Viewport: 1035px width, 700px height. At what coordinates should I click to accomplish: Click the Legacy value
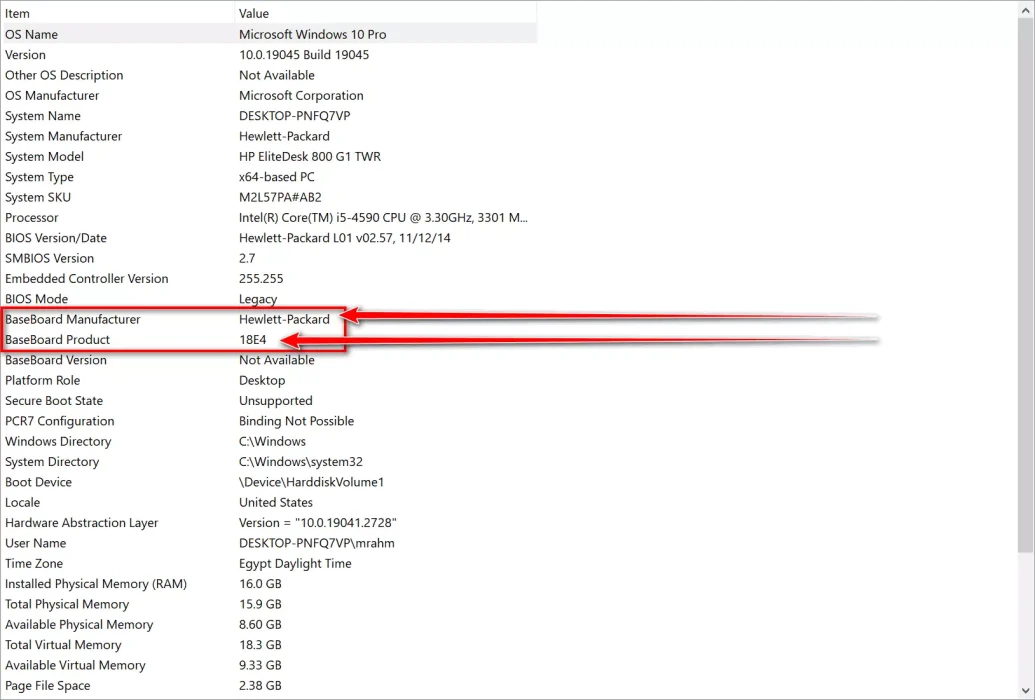click(x=258, y=299)
